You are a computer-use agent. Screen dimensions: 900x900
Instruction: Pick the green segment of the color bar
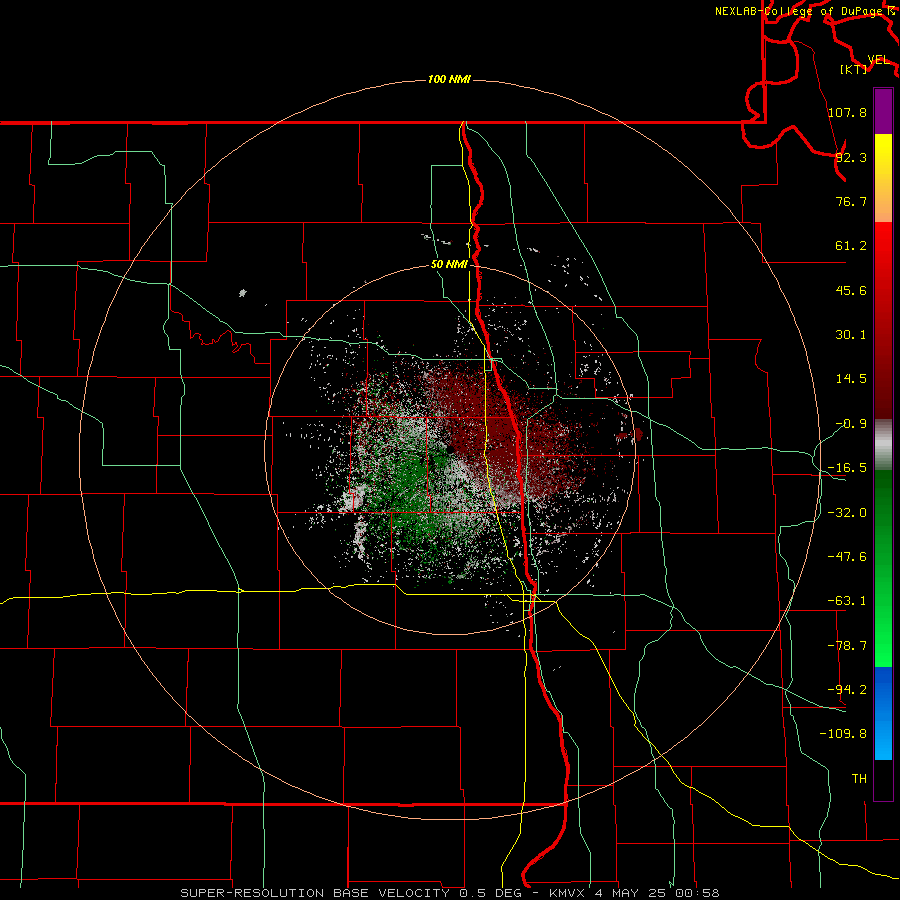[883, 568]
